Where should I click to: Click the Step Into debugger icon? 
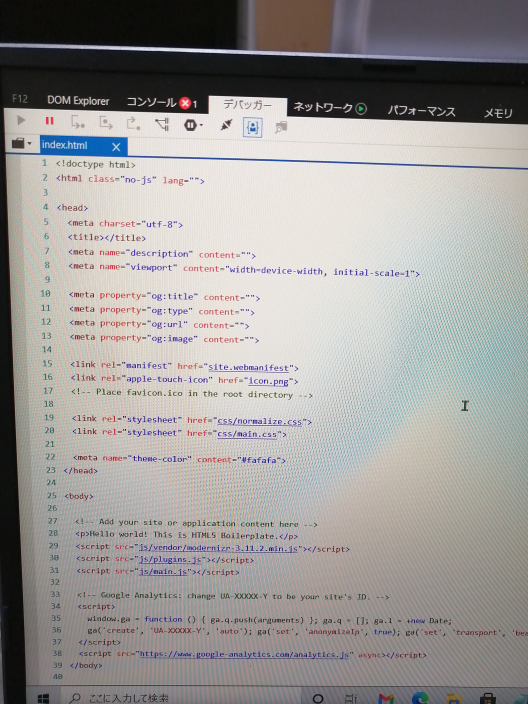(x=78, y=122)
